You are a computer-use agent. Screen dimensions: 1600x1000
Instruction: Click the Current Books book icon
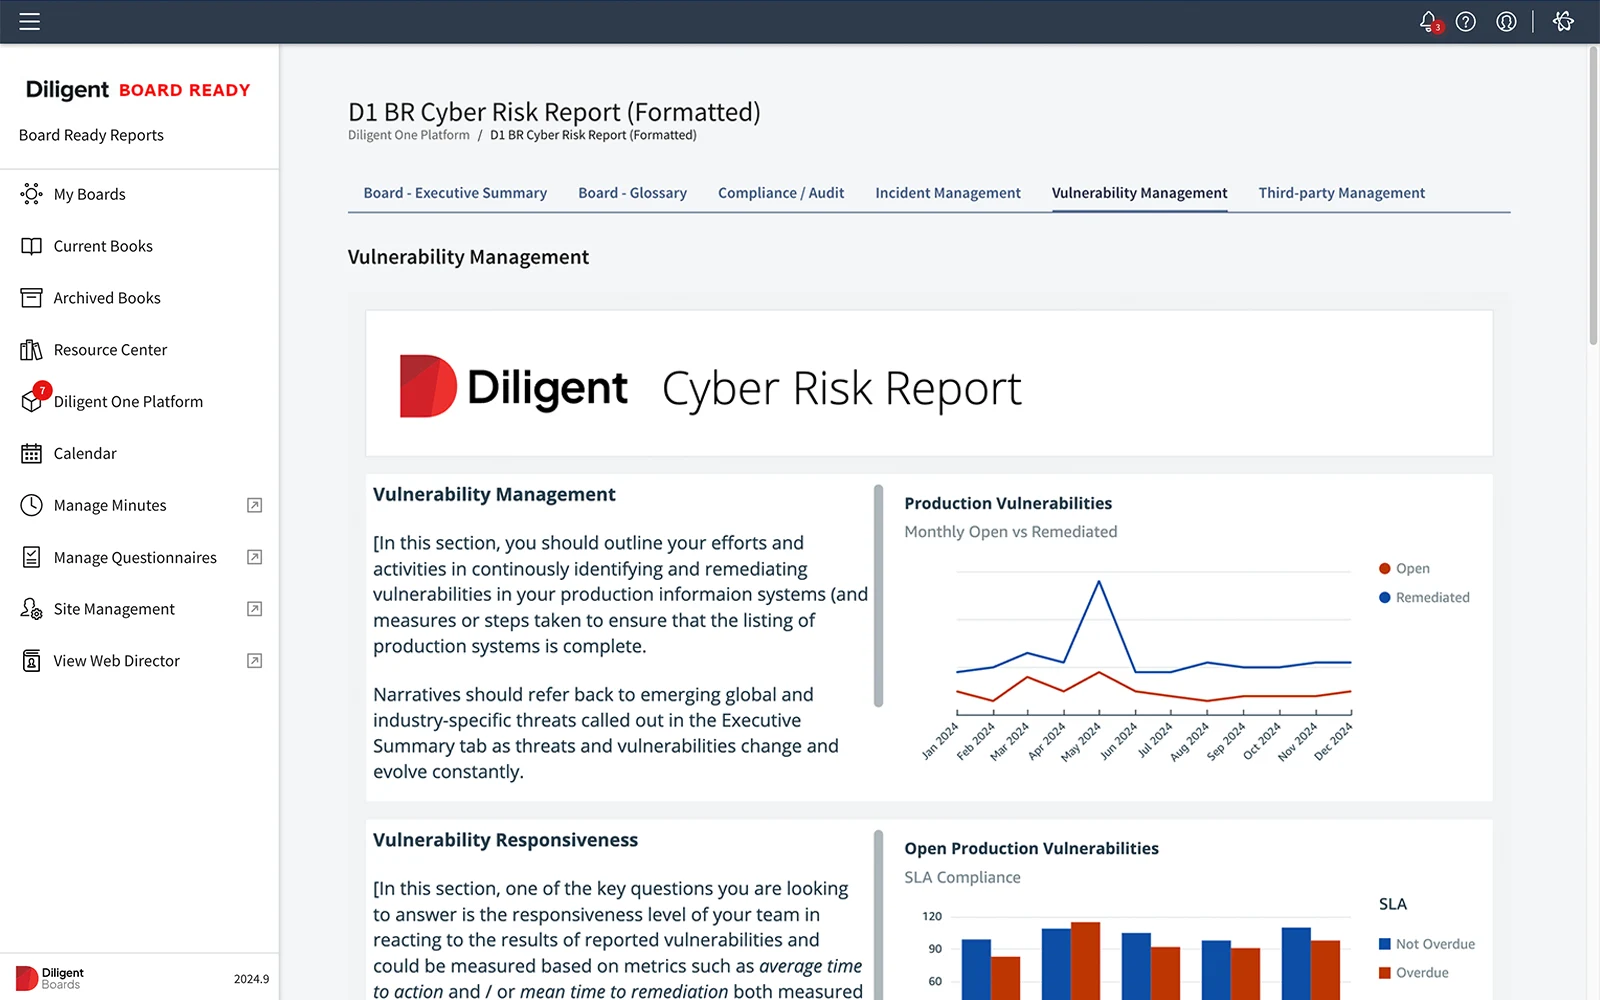pyautogui.click(x=32, y=246)
